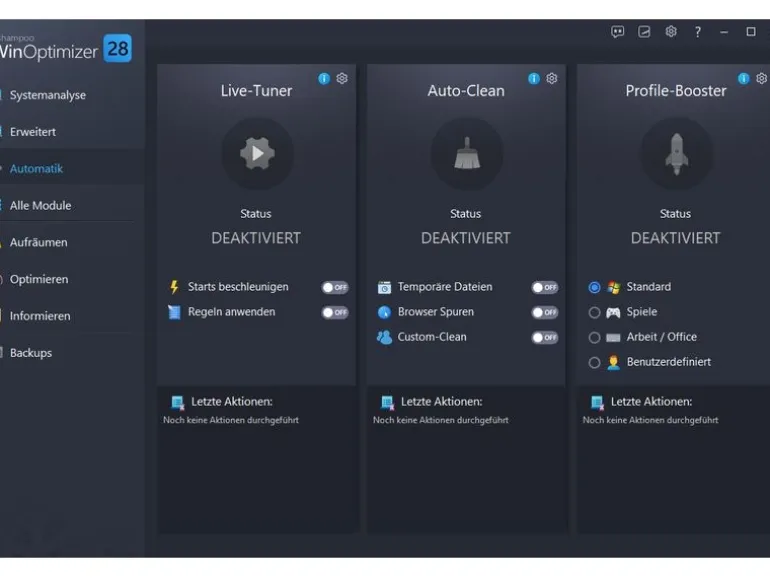The width and height of the screenshot is (770, 578).
Task: Click the users icon beside Custom-Clean
Action: [384, 337]
